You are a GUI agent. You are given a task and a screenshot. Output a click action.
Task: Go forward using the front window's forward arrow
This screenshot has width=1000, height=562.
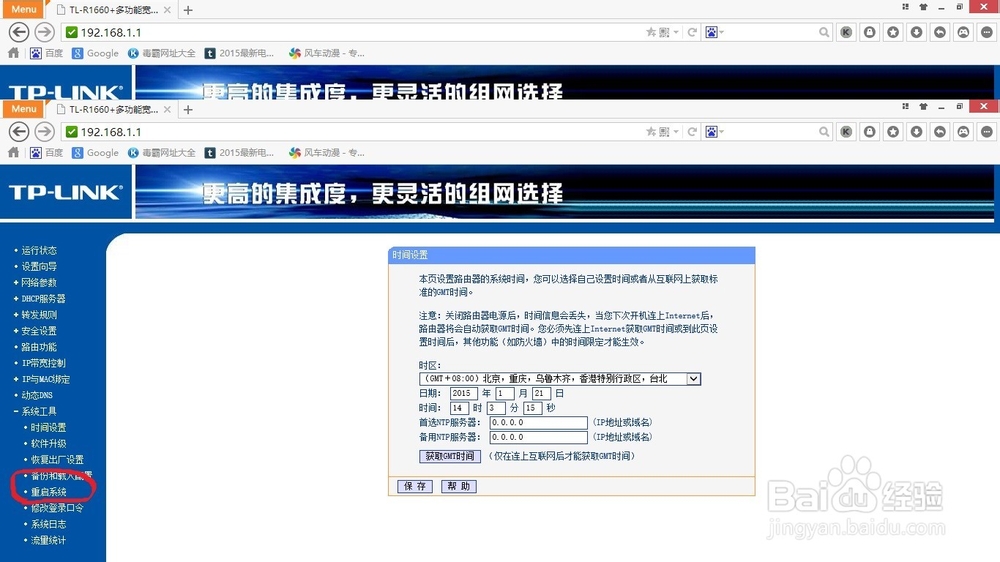click(x=44, y=132)
